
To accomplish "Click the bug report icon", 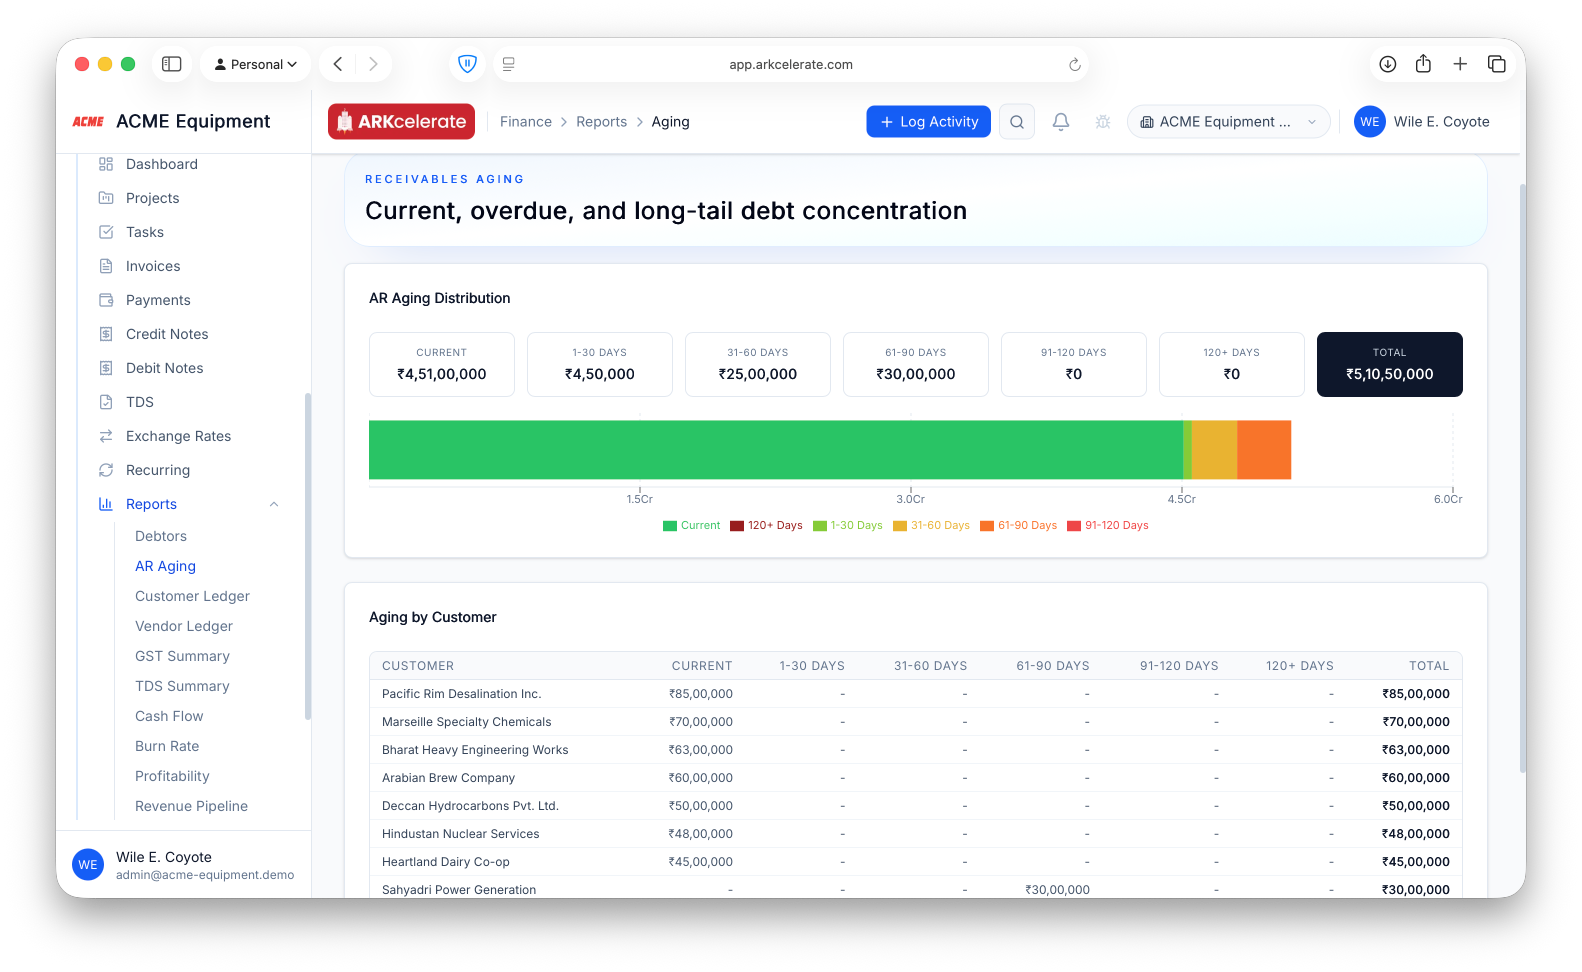I will click(1103, 122).
